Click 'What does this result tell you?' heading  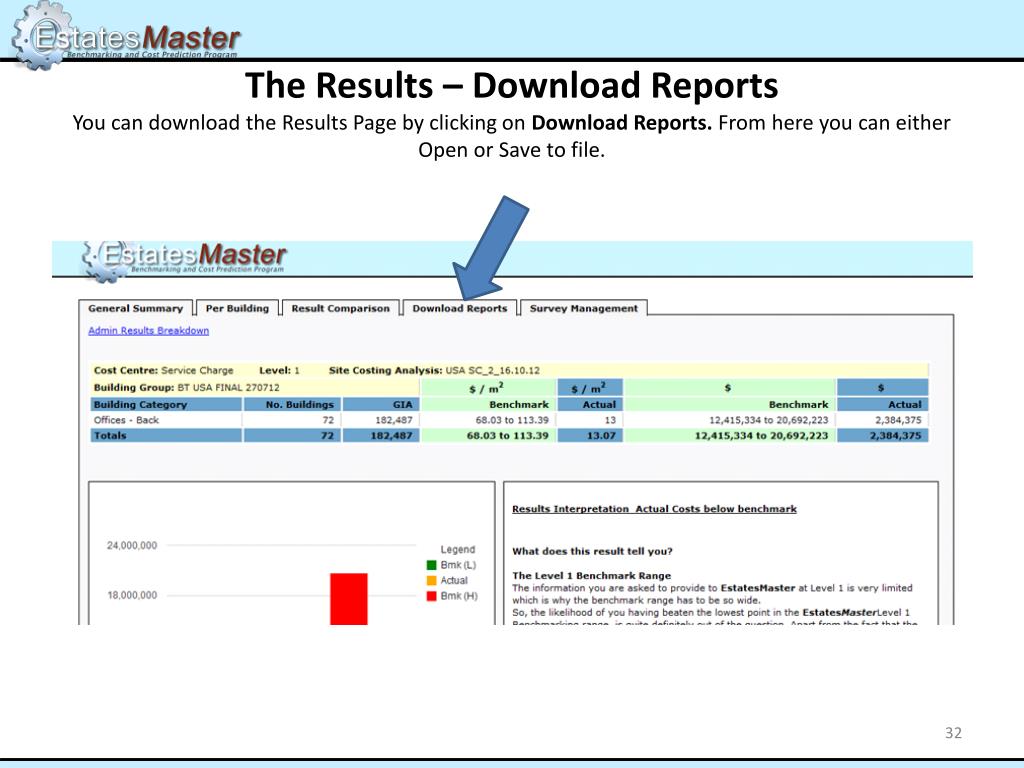[592, 551]
